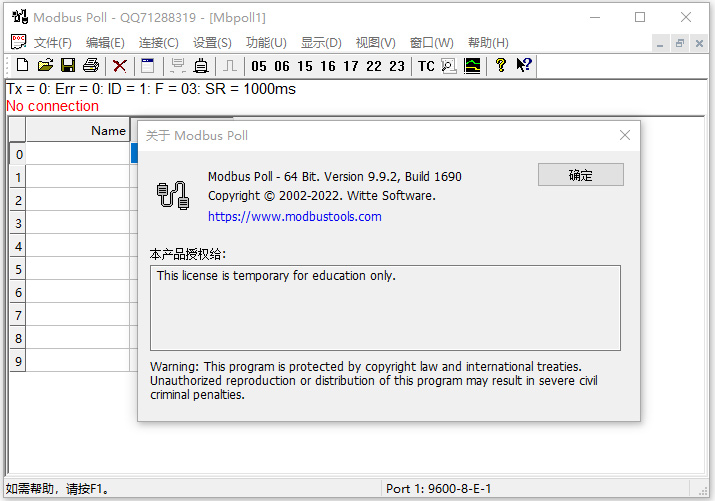Screen dimensions: 715x501
Task: Select row header 9 in the grid
Action: (x=18, y=361)
